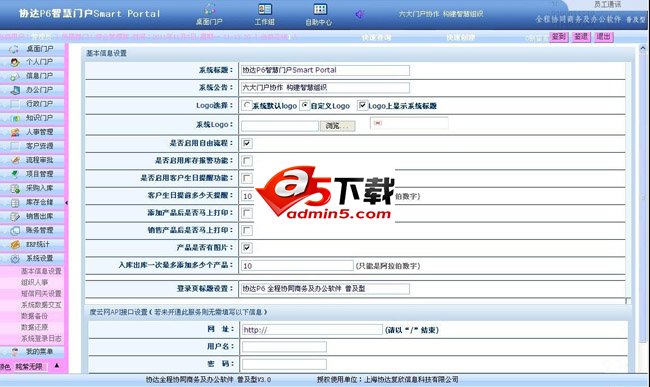This screenshot has width=650, height=387.
Task: Open 基本信息设置 submenu item
Action: tap(41, 271)
